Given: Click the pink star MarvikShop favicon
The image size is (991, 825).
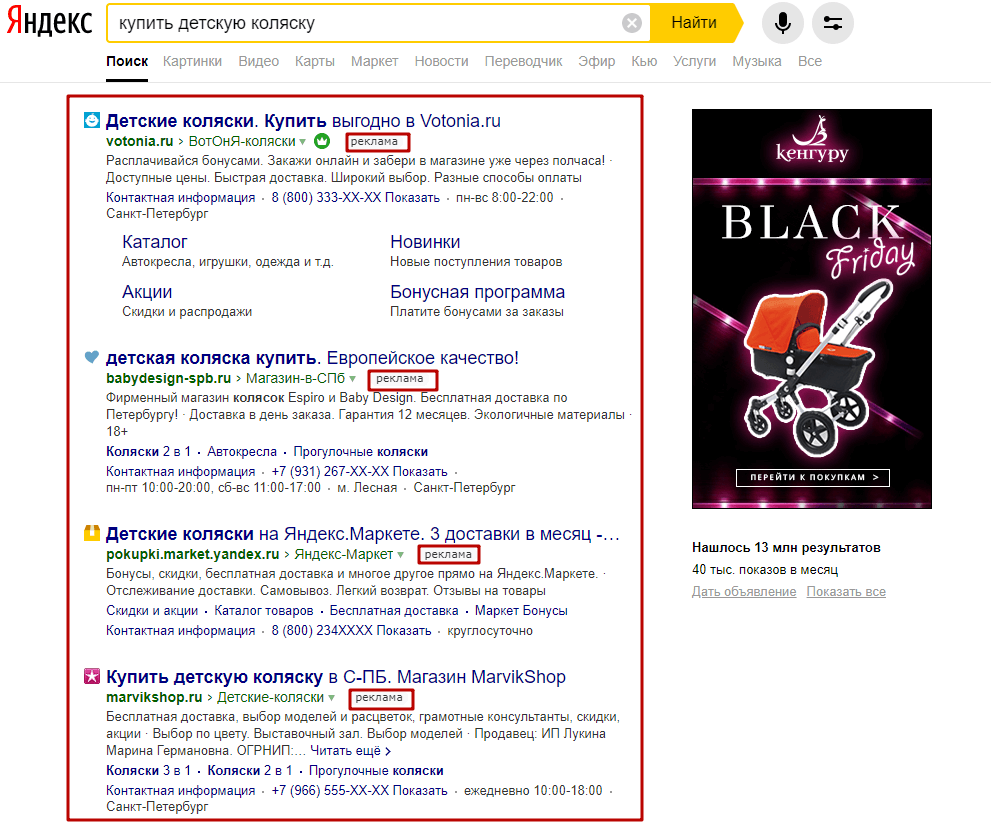Looking at the screenshot, I should click(x=92, y=676).
